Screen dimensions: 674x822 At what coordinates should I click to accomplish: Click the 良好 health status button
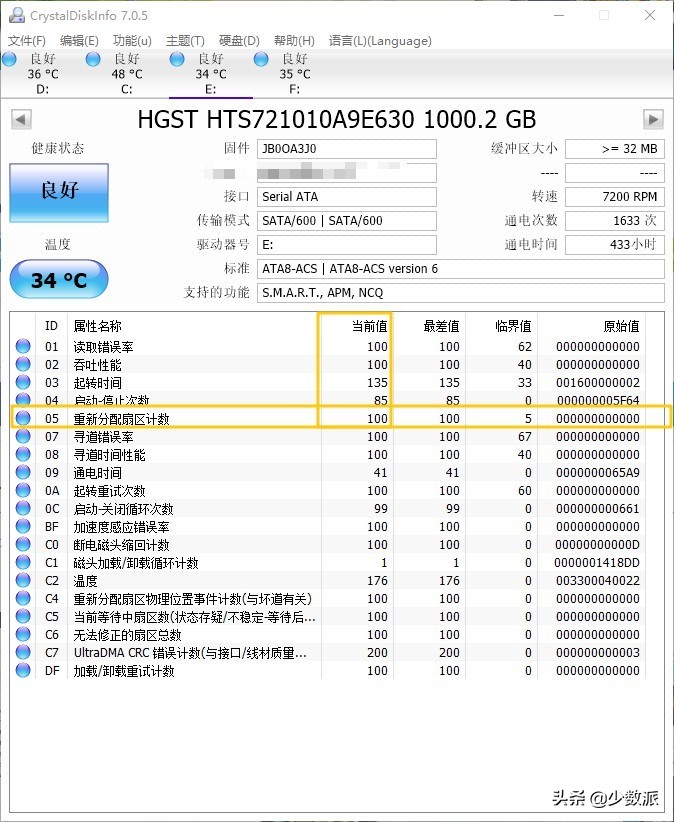click(59, 192)
